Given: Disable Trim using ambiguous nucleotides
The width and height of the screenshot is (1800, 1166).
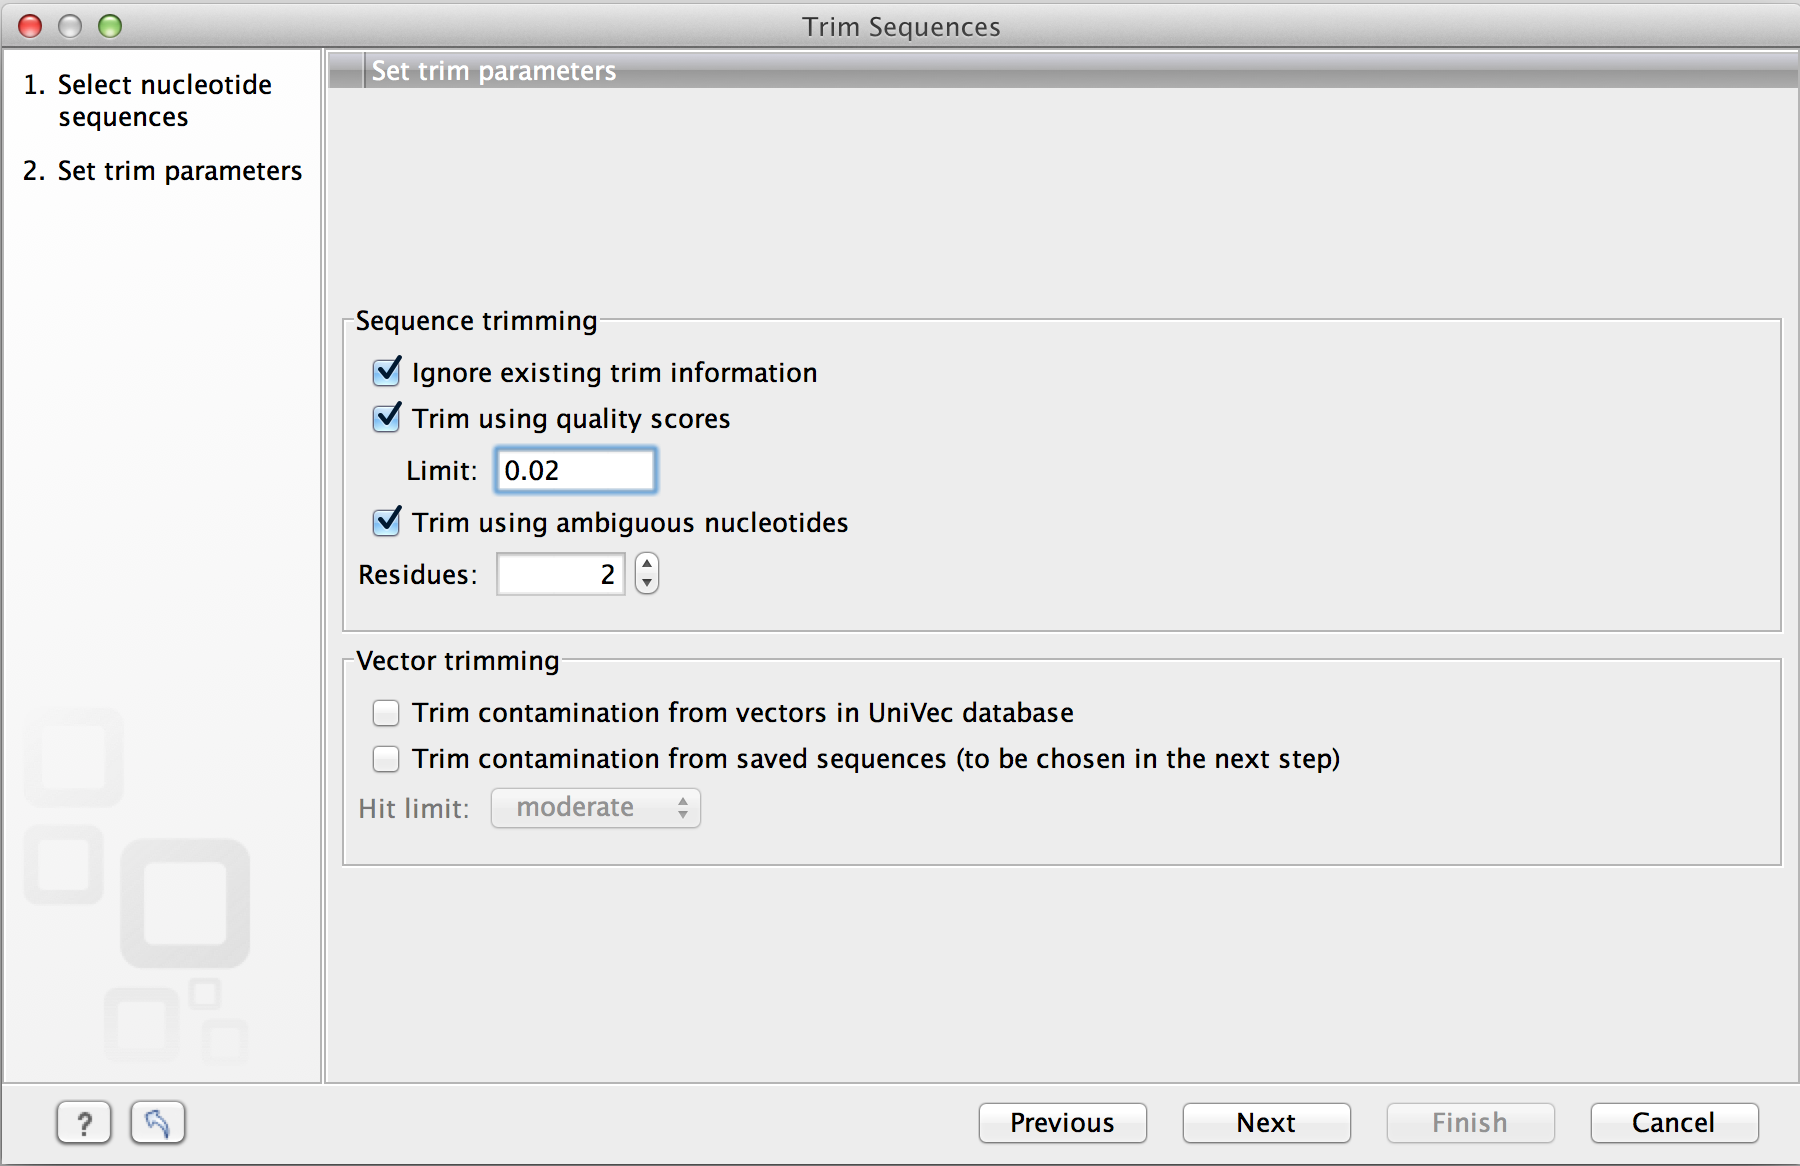Looking at the screenshot, I should [x=387, y=522].
